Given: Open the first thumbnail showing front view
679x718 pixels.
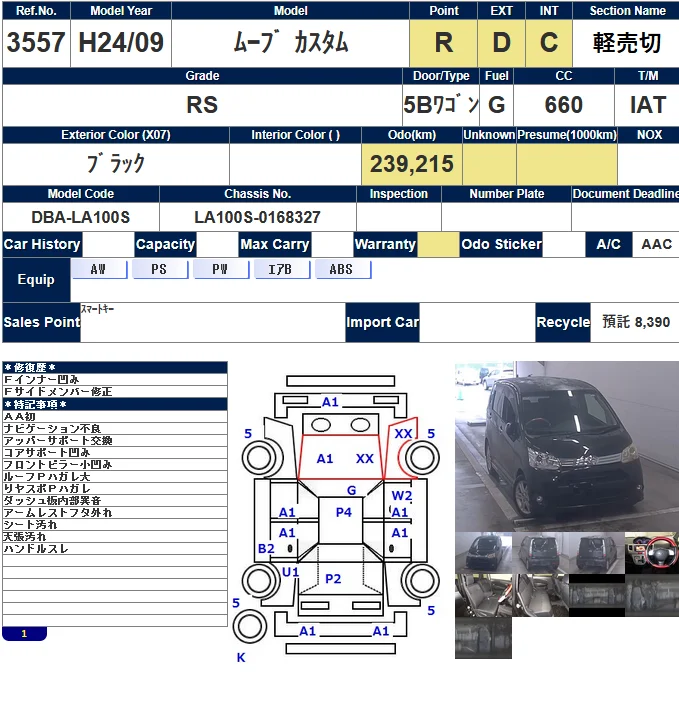Looking at the screenshot, I should [482, 552].
